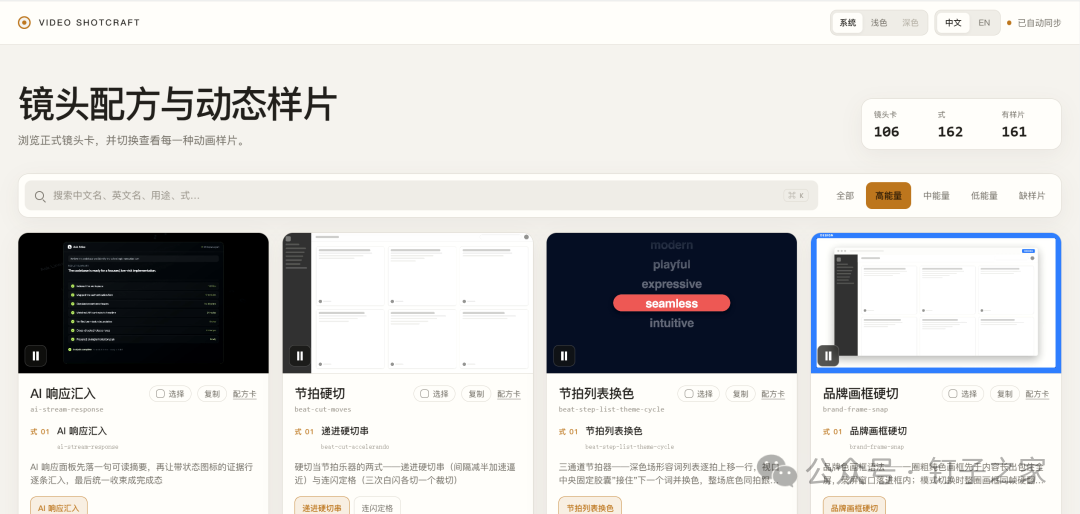Viewport: 1080px width, 514px height.
Task: Open the 品牌画框硬切 video thumbnail
Action: tap(936, 303)
